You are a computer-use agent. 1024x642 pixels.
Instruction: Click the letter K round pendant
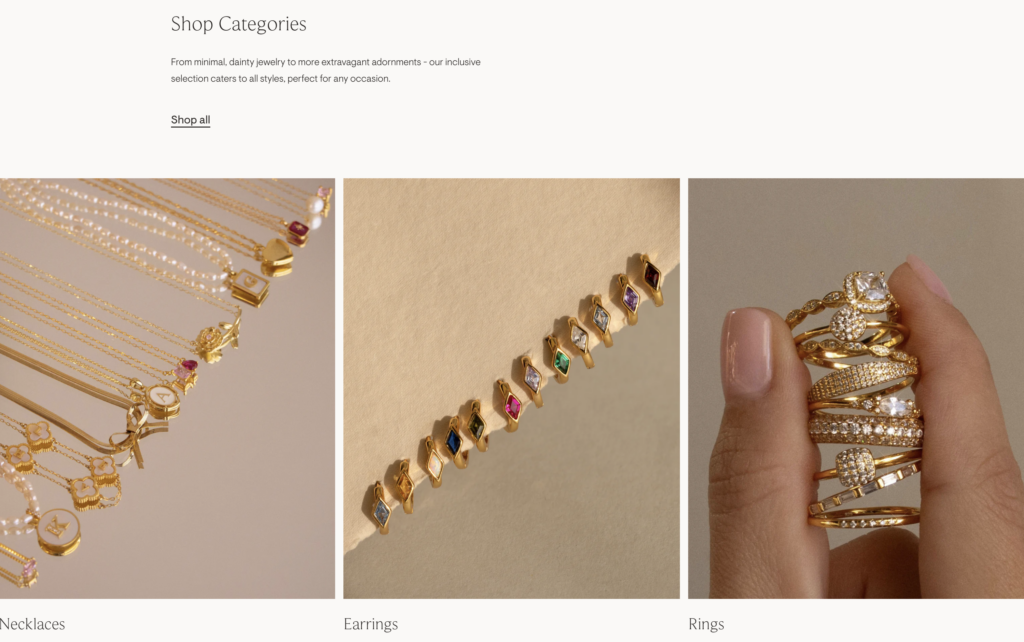click(x=58, y=532)
